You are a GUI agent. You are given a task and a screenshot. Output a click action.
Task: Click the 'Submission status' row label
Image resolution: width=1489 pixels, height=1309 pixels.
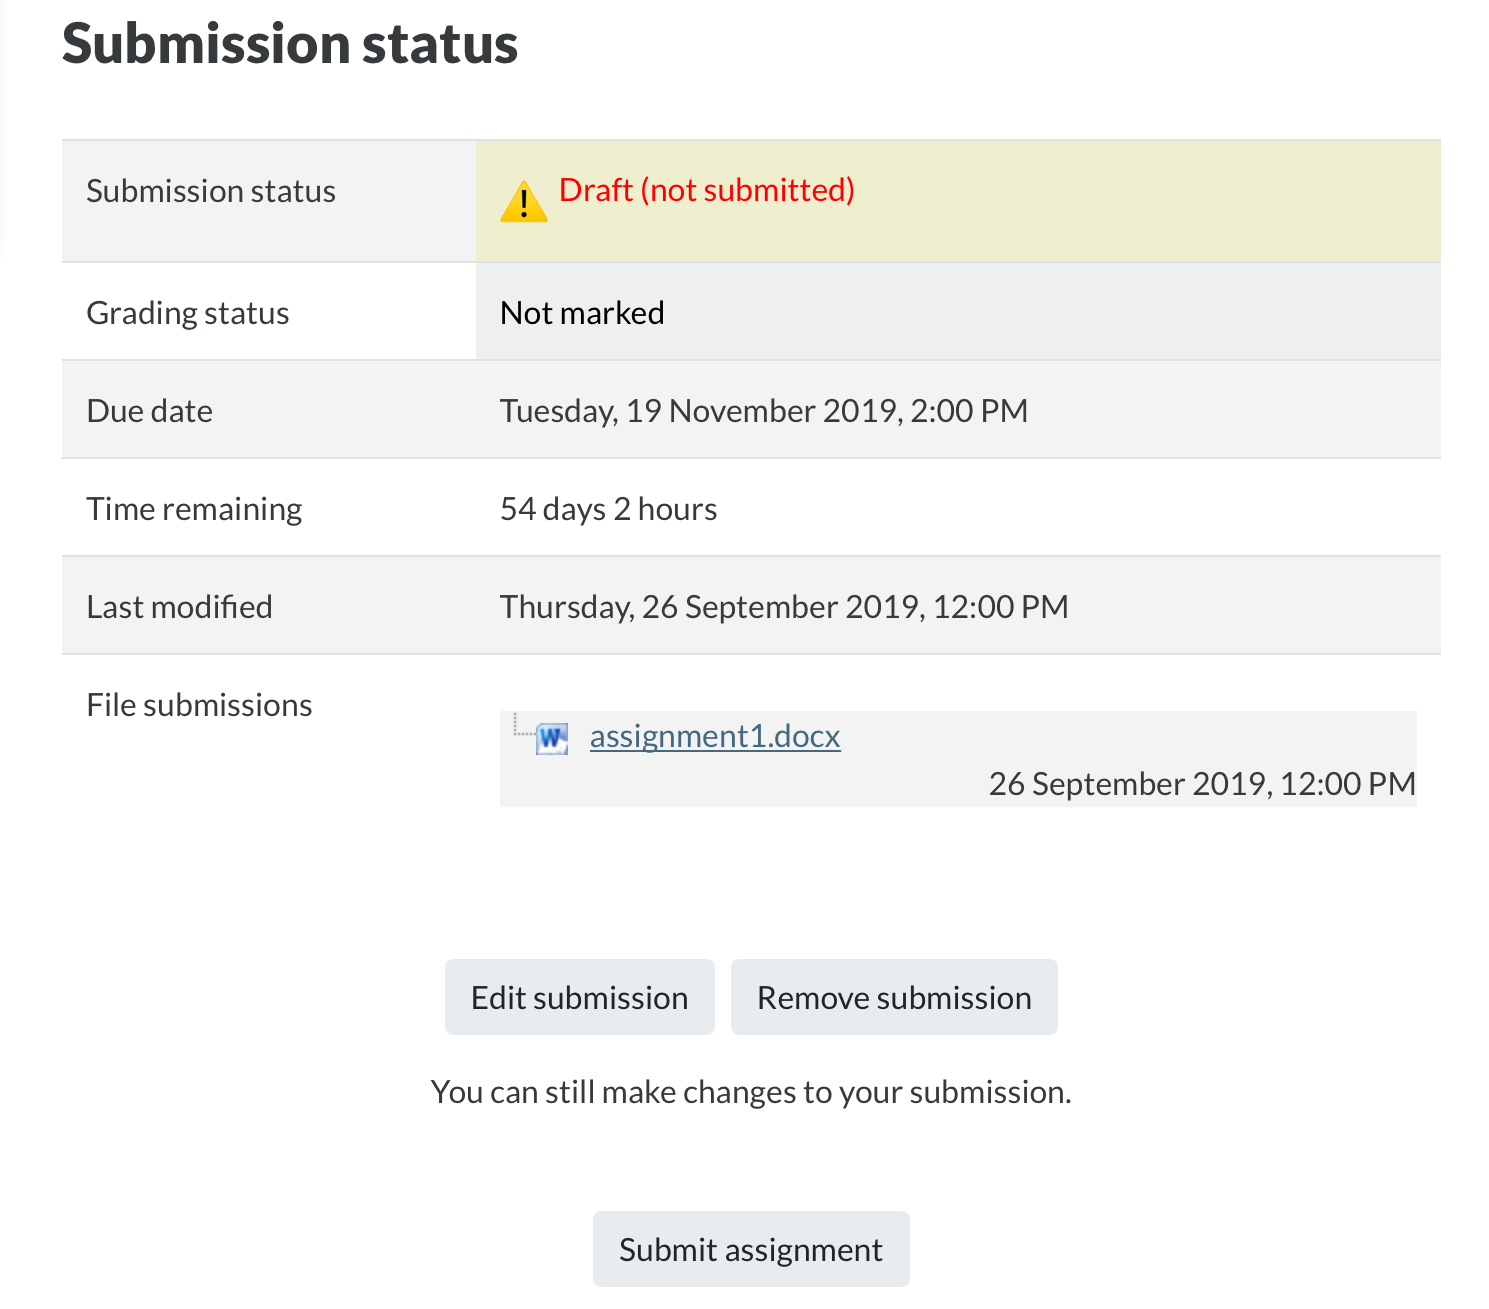211,191
